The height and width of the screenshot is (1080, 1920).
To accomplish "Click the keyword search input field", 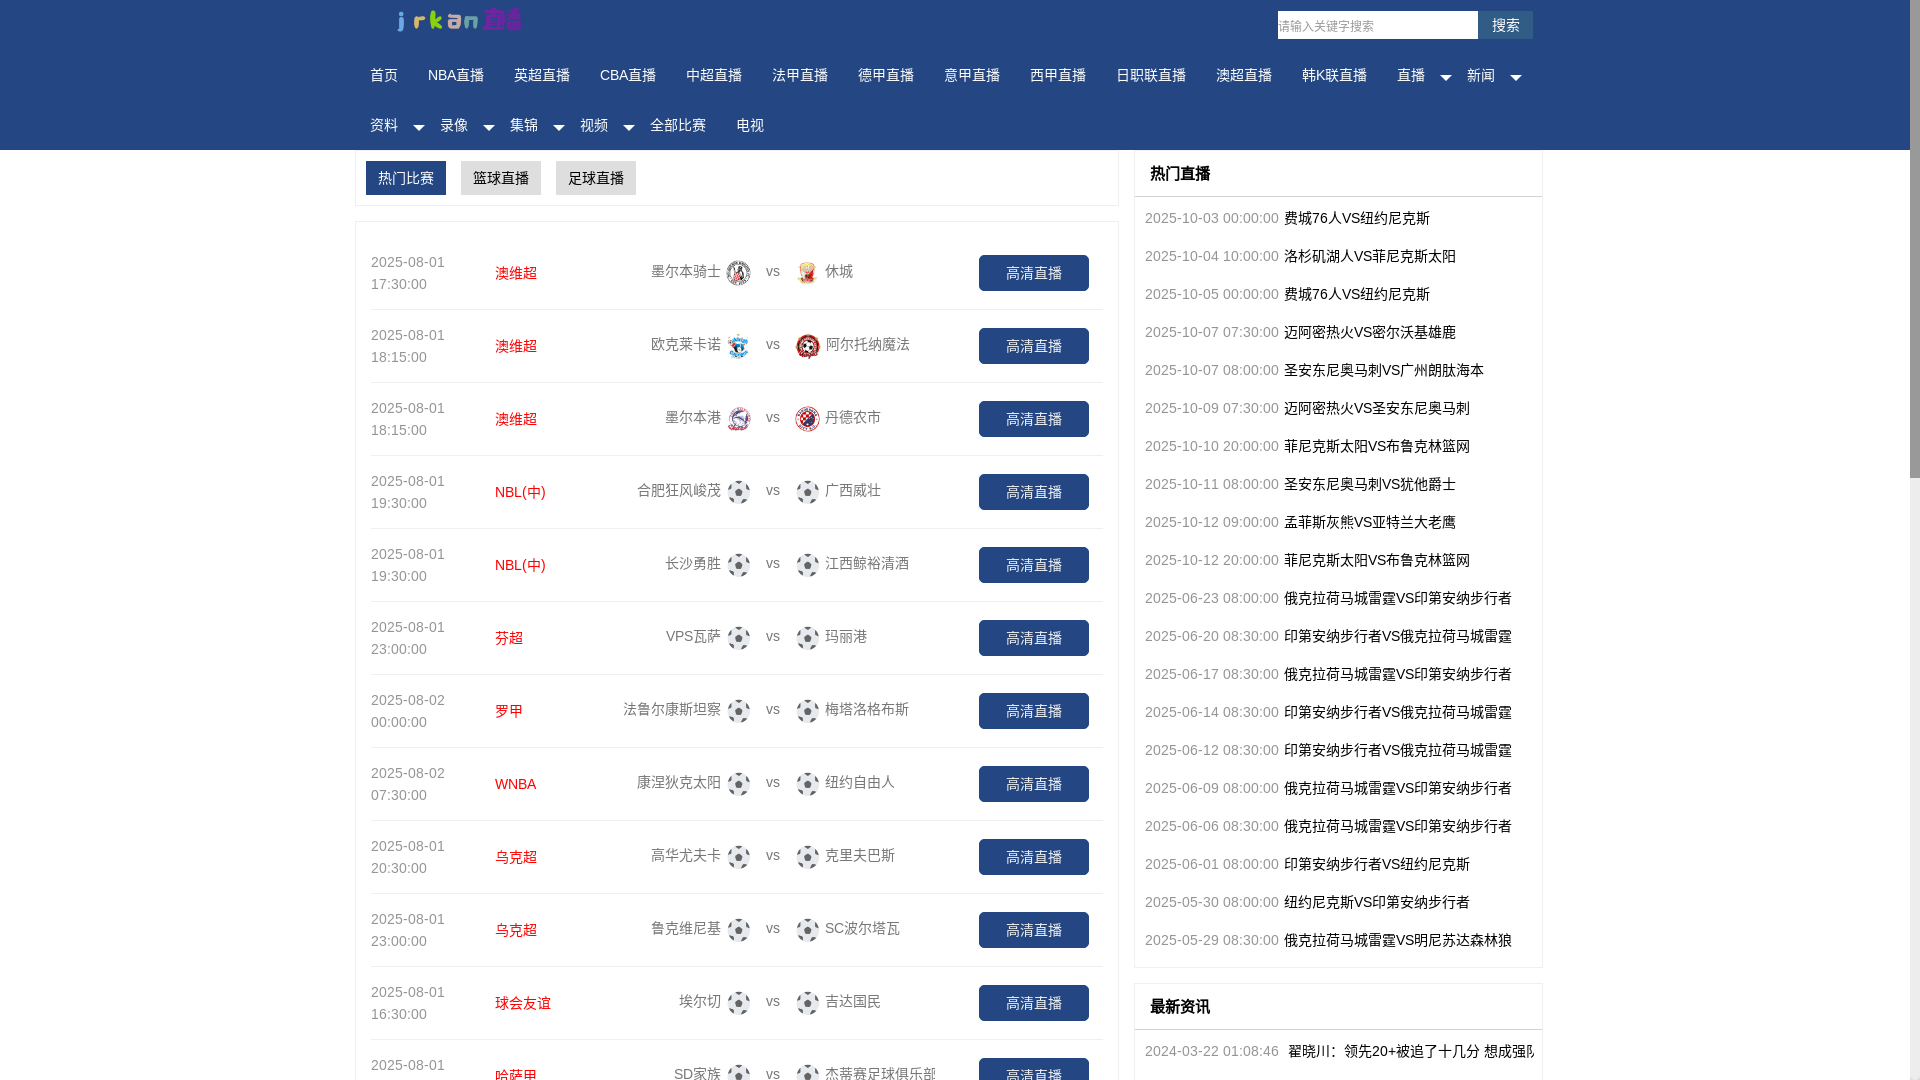I will (1378, 25).
